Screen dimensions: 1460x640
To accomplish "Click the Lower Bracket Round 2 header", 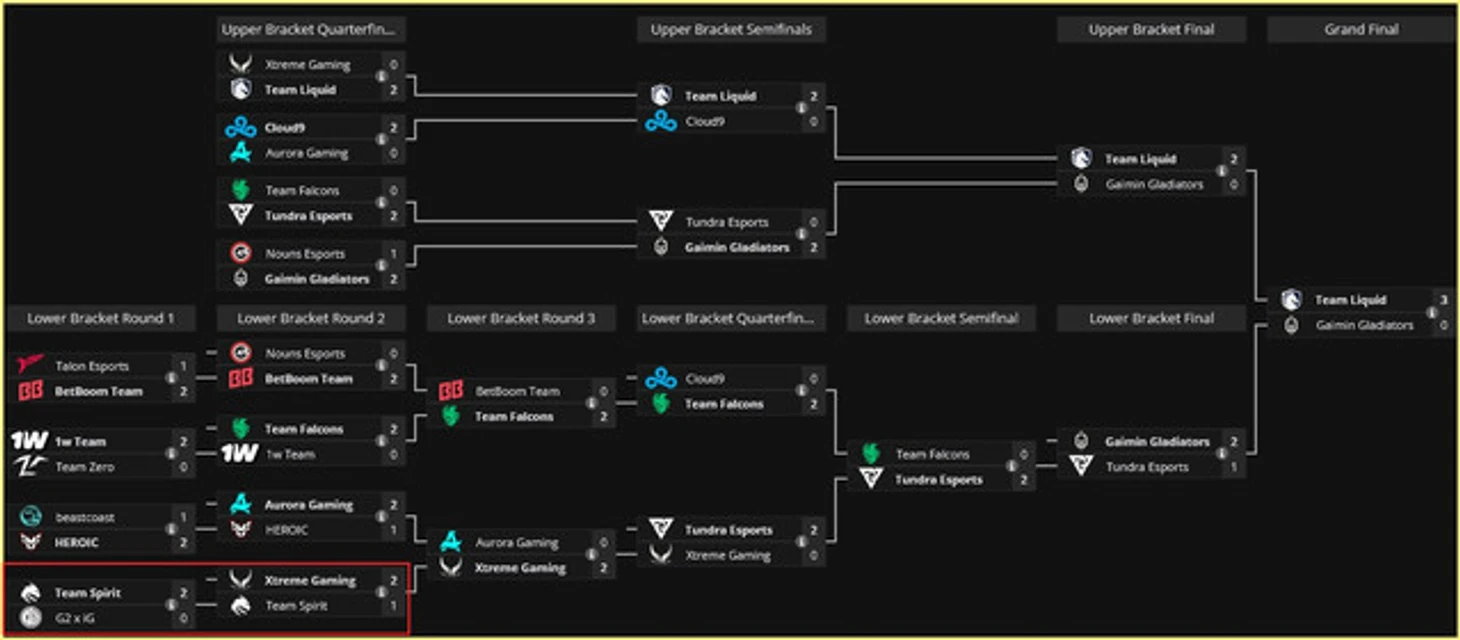I will 311,318.
